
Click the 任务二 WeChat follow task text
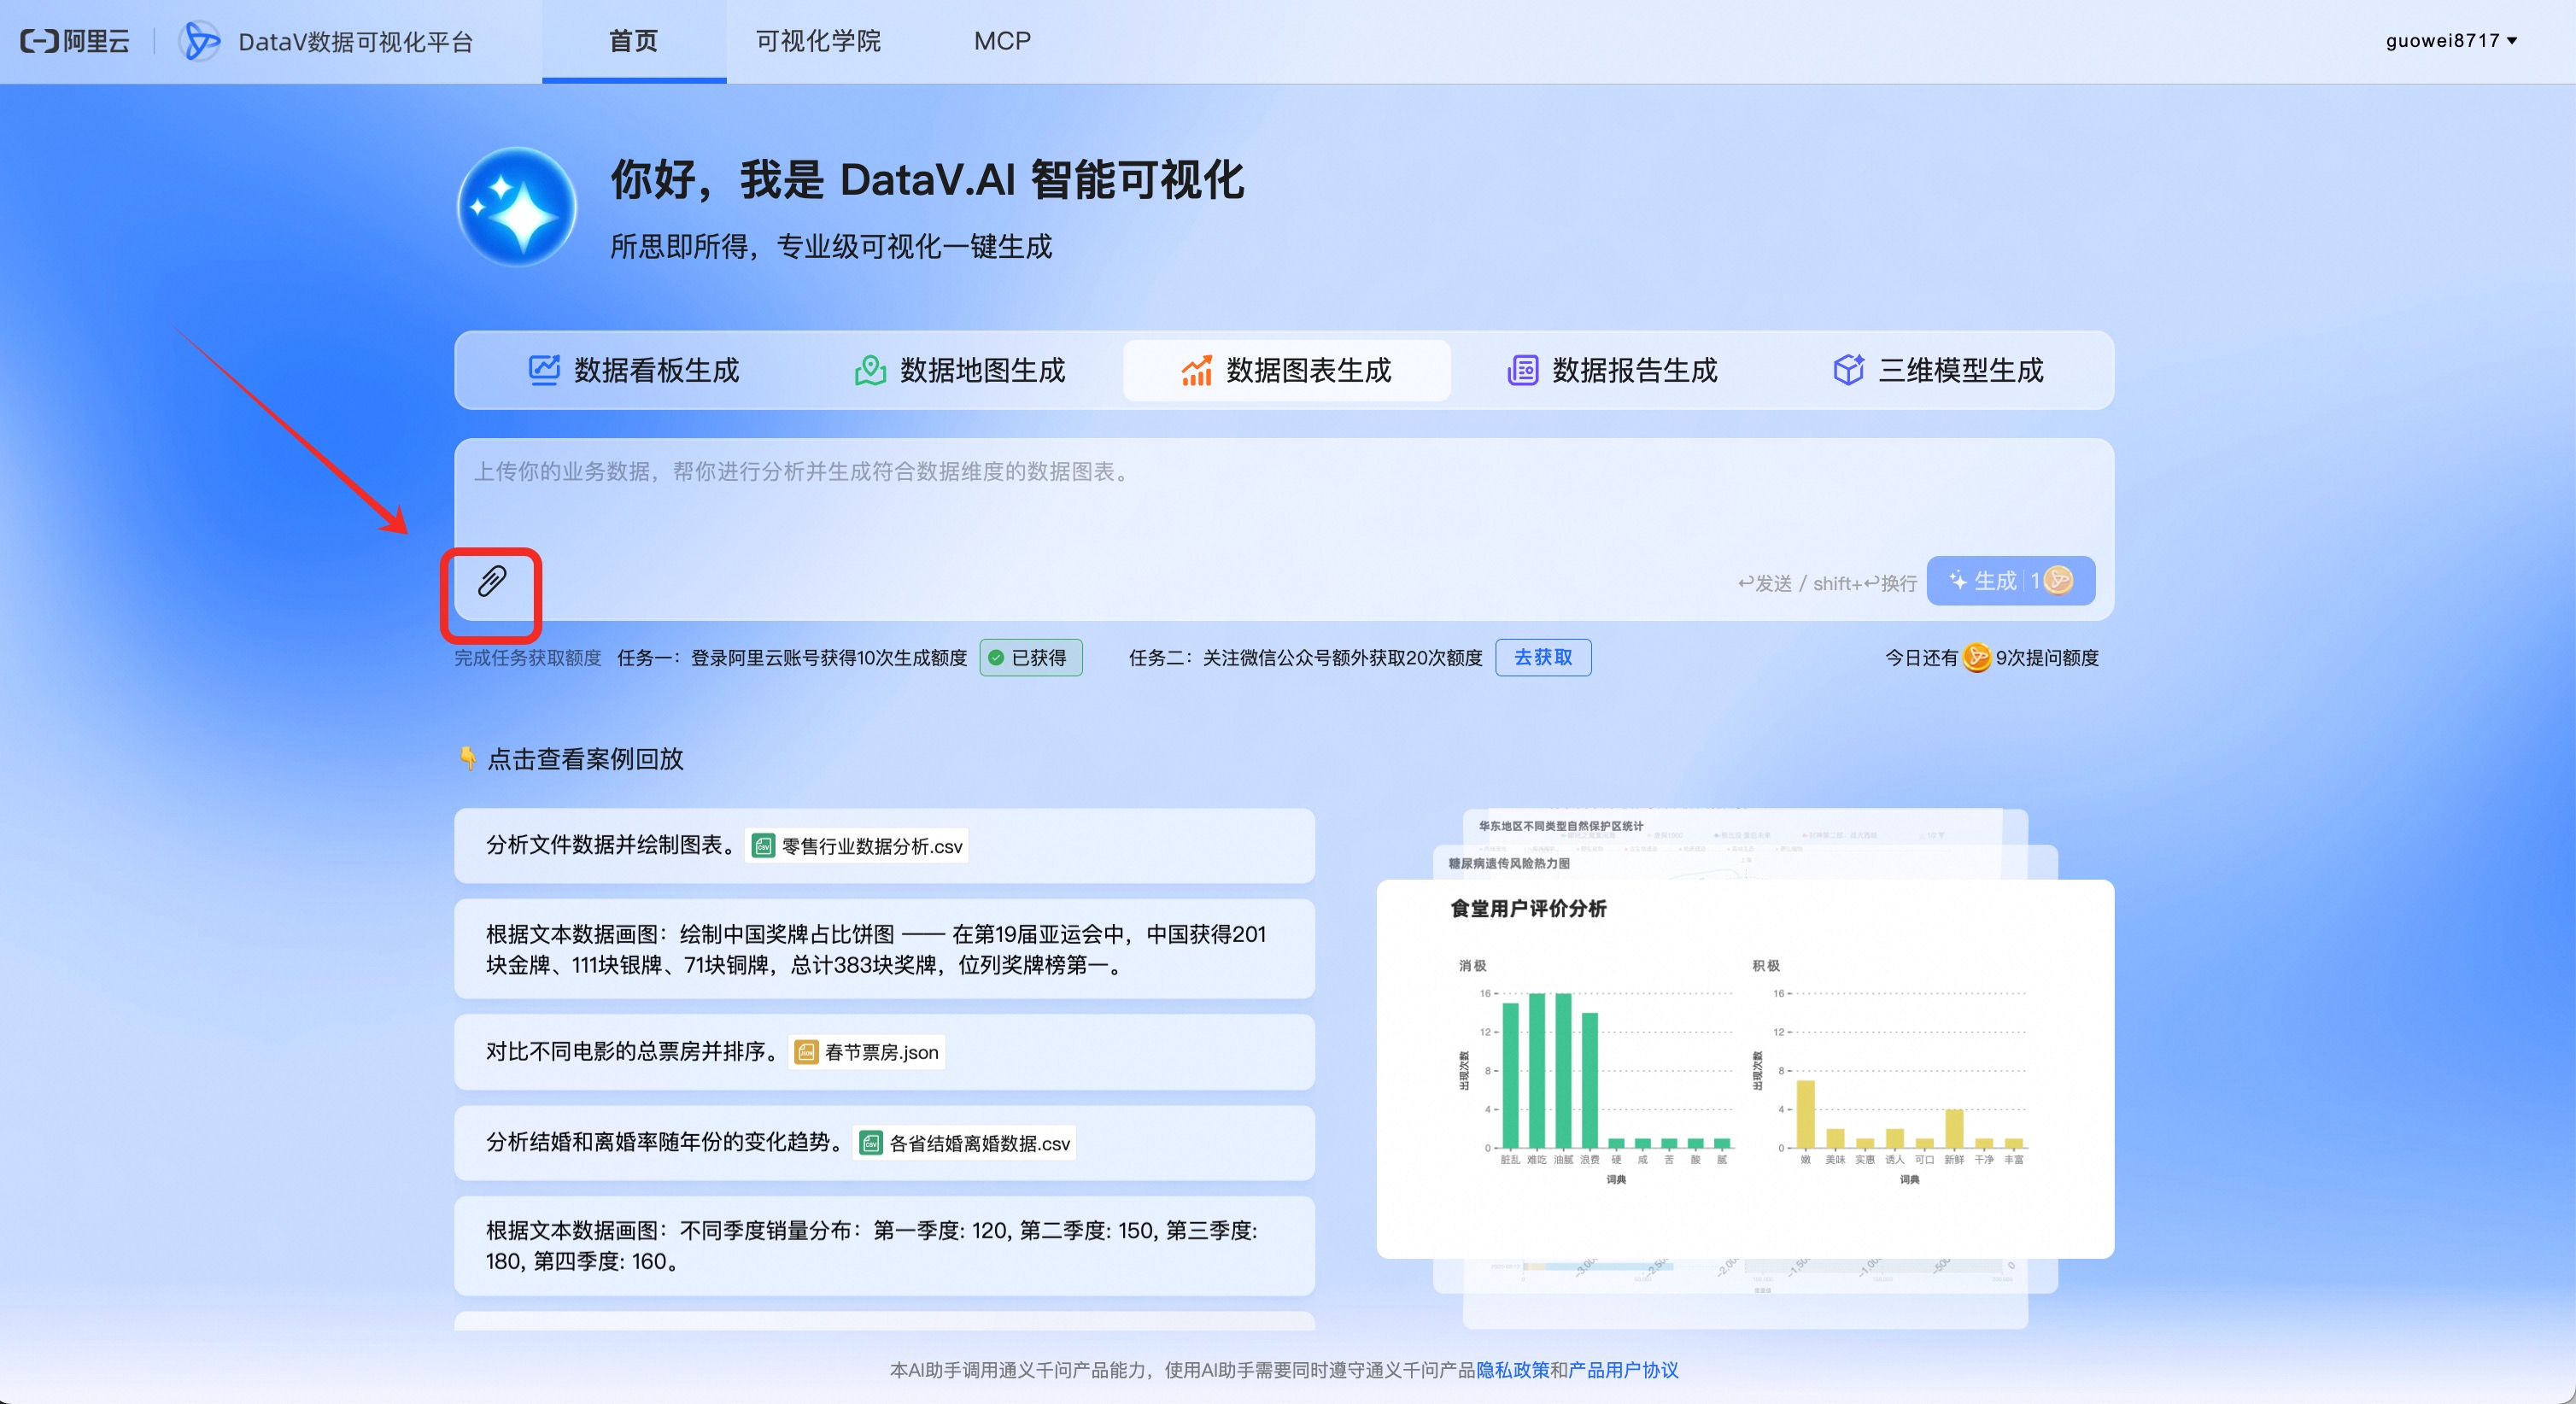(x=1305, y=657)
